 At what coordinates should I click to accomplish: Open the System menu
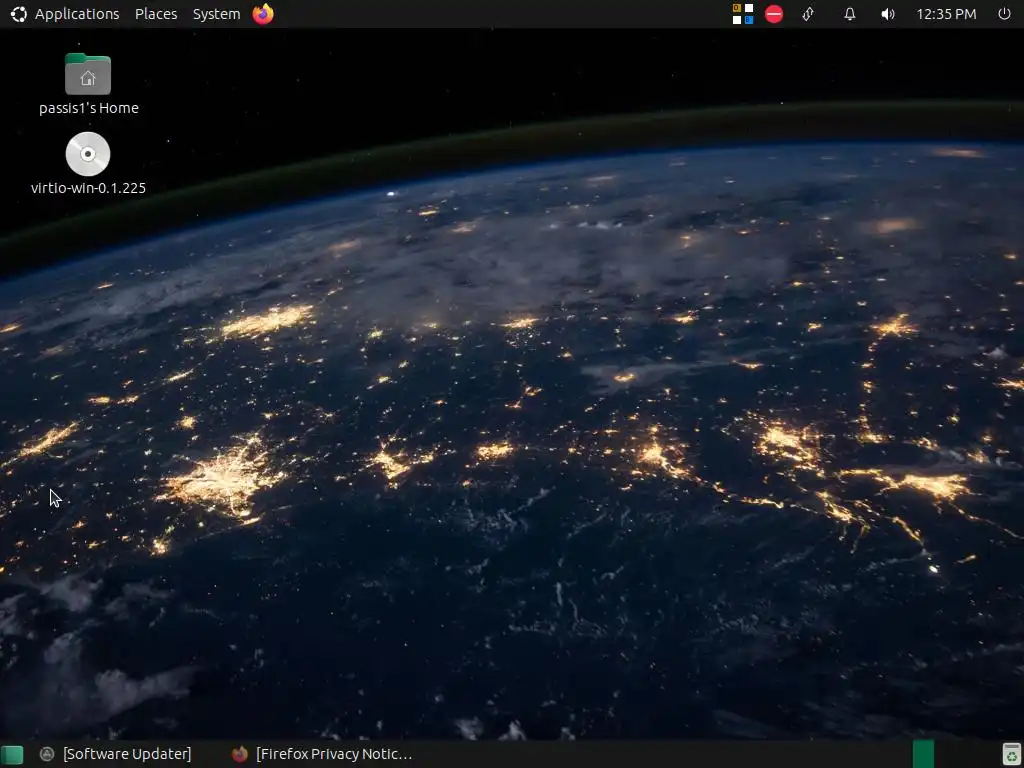pyautogui.click(x=216, y=14)
